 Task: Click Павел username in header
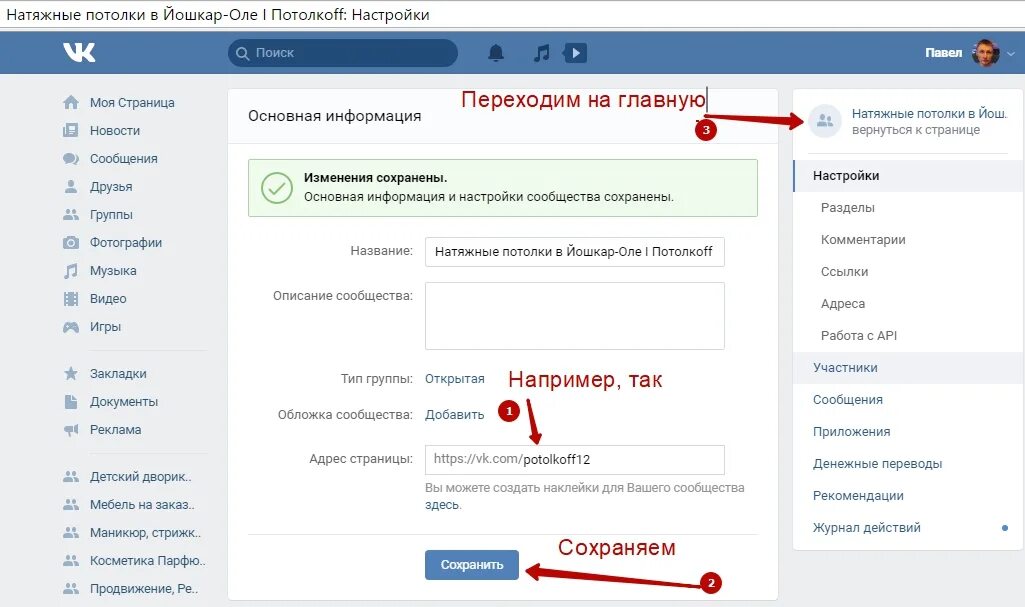click(943, 53)
